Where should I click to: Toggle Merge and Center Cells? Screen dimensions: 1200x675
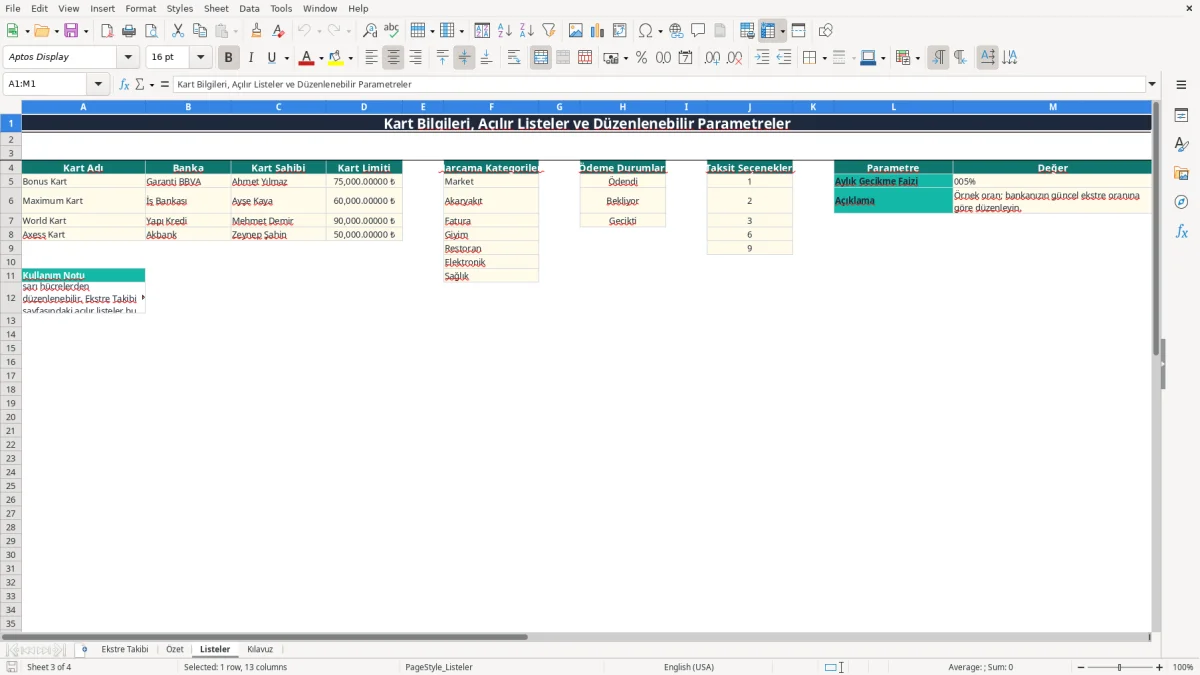click(541, 58)
